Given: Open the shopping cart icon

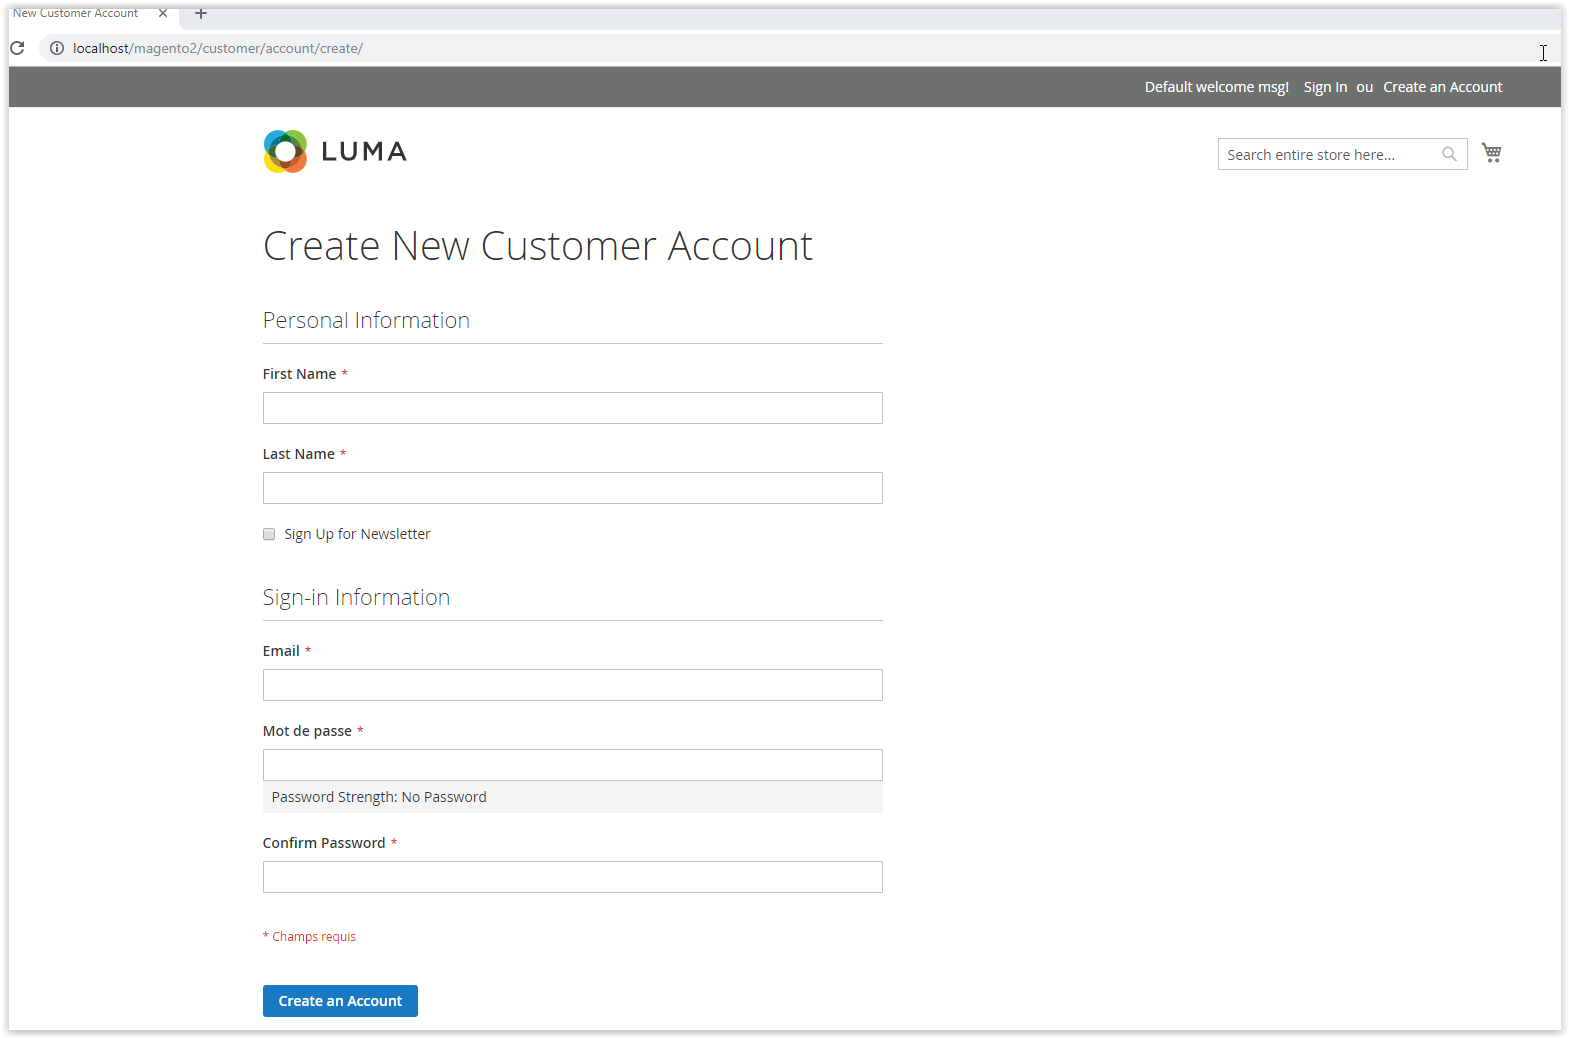Looking at the screenshot, I should coord(1491,153).
